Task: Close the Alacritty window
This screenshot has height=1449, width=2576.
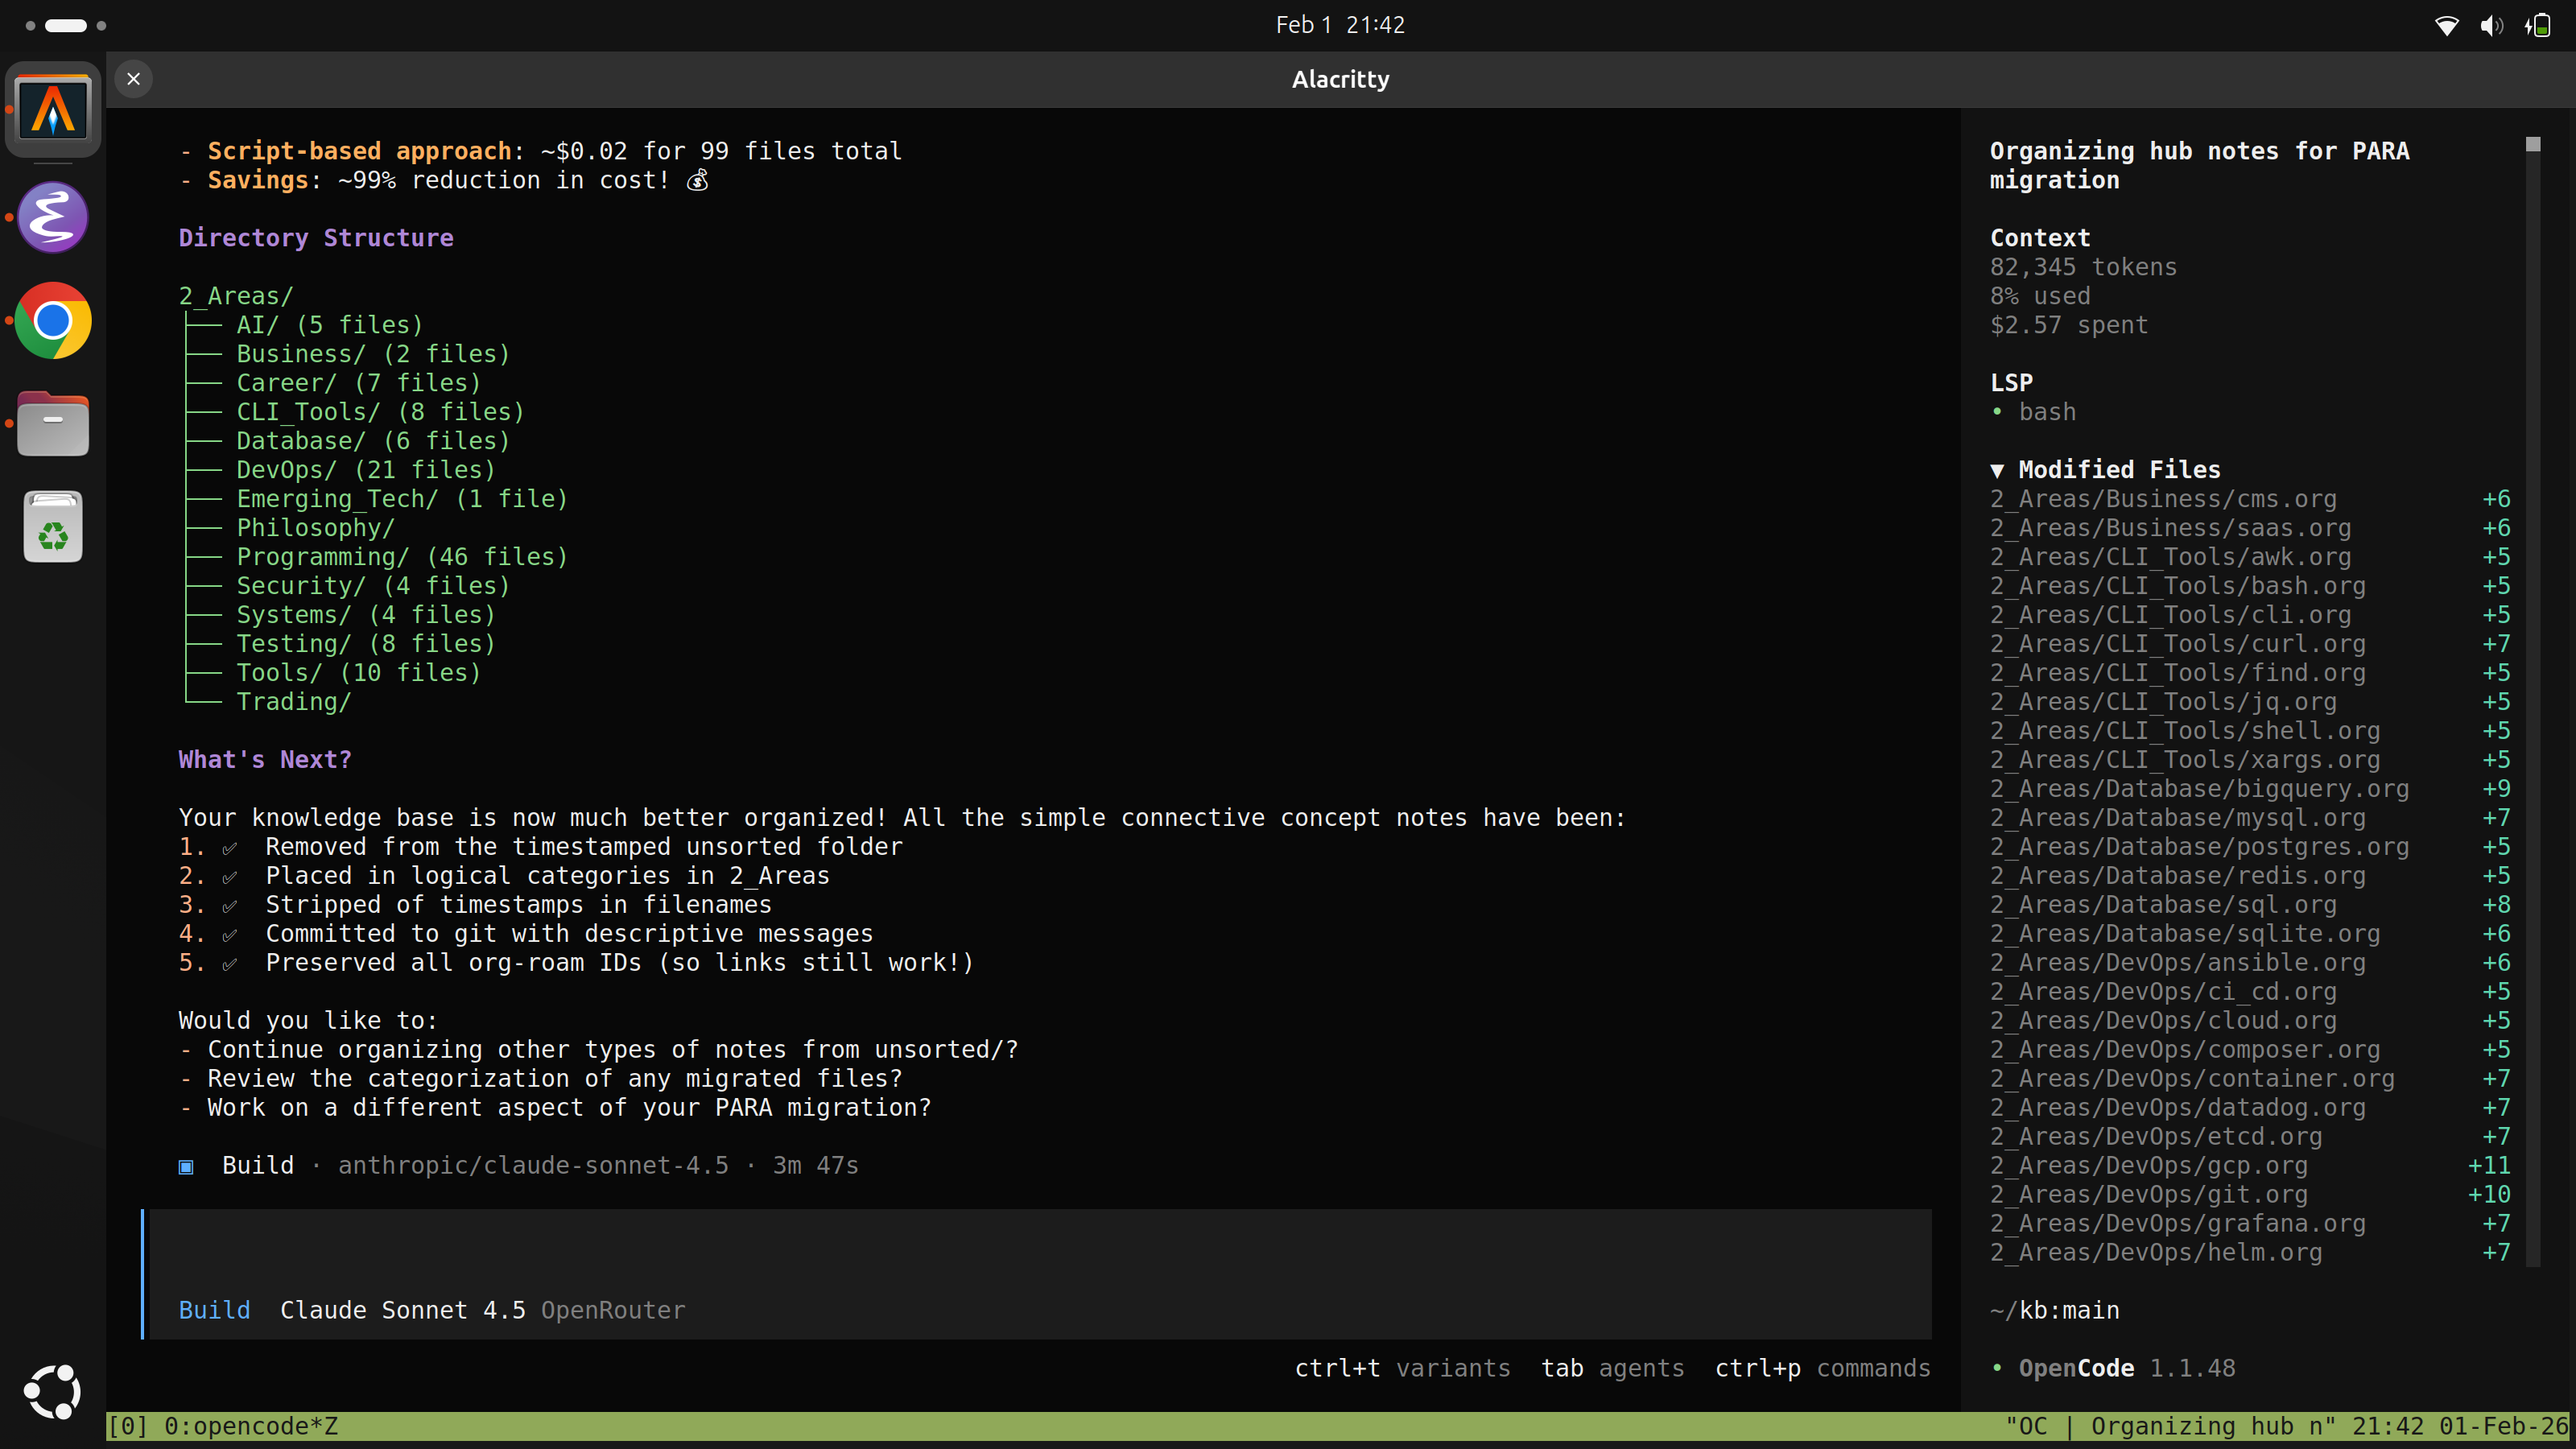Action: [133, 79]
